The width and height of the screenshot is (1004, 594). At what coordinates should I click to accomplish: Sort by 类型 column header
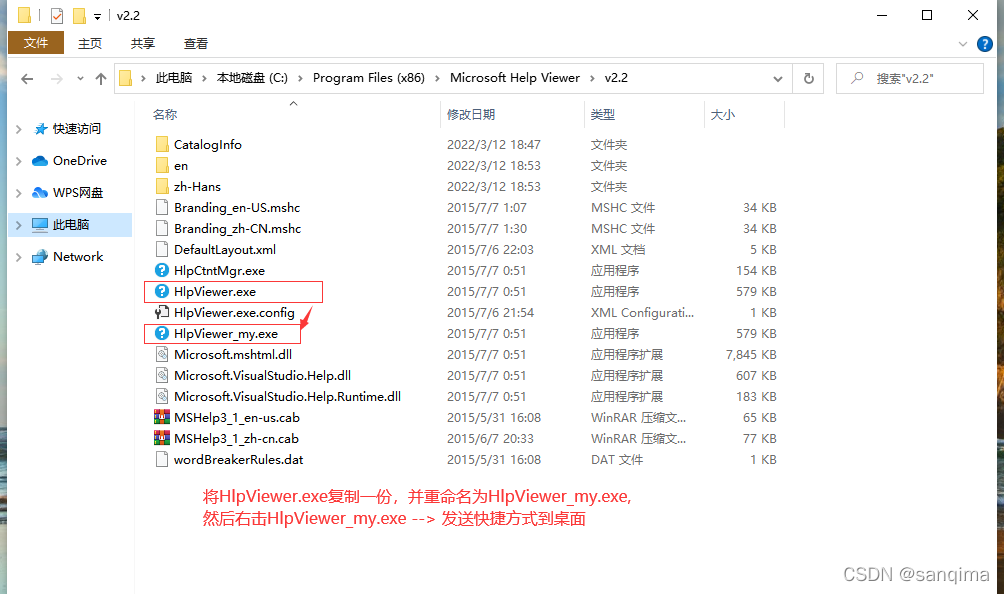pos(603,115)
